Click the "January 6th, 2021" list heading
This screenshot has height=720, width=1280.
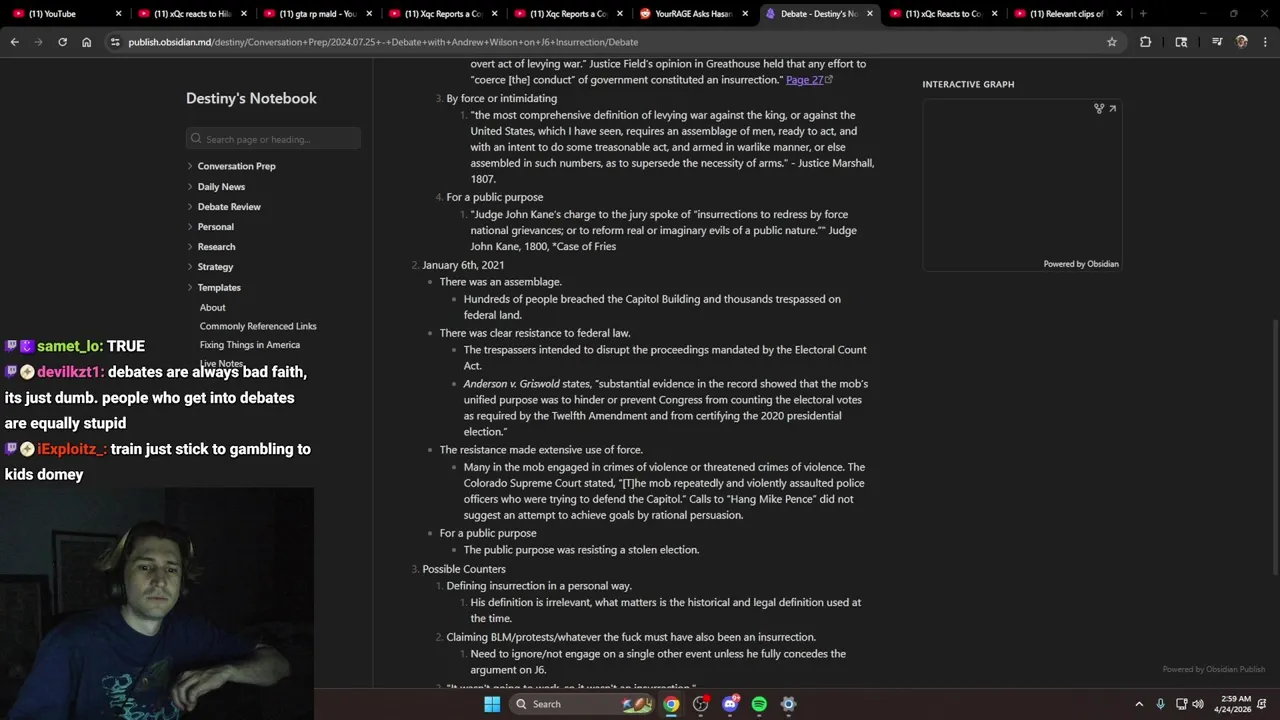pyautogui.click(x=463, y=265)
